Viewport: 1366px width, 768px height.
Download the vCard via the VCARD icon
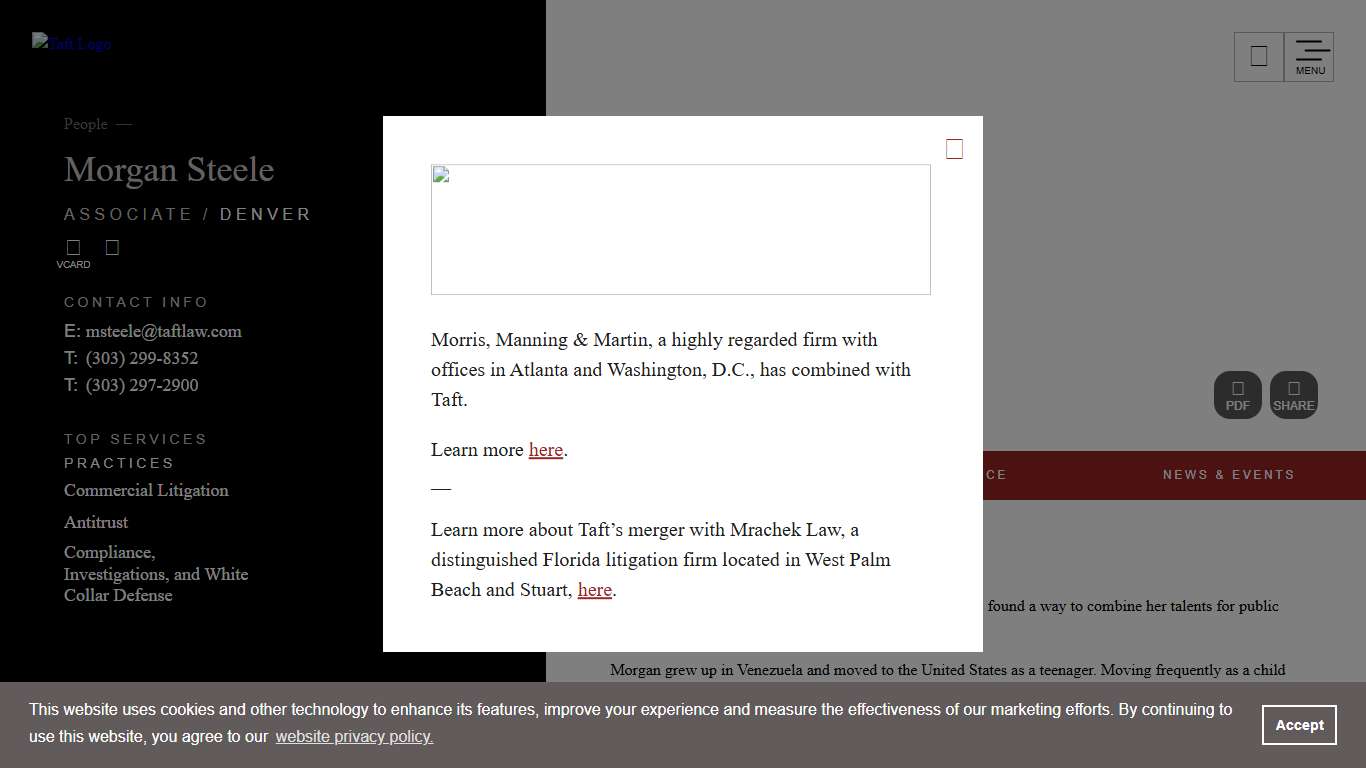tap(73, 252)
